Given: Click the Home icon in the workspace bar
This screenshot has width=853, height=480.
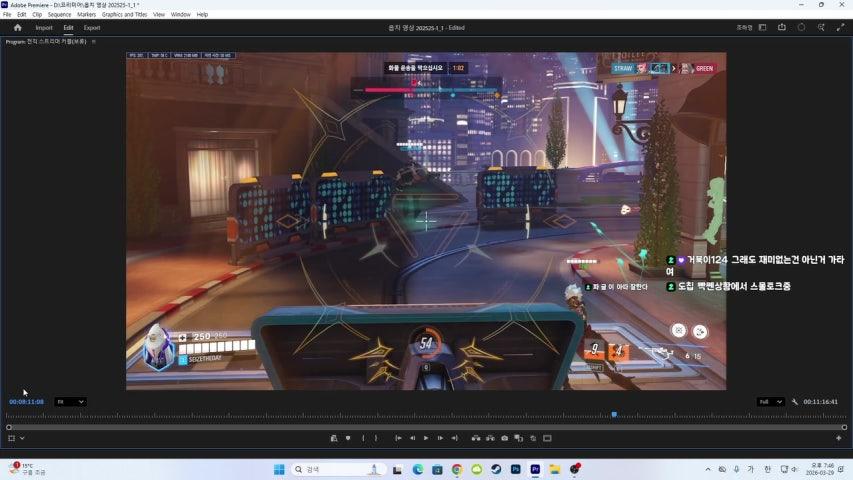Looking at the screenshot, I should (x=17, y=27).
